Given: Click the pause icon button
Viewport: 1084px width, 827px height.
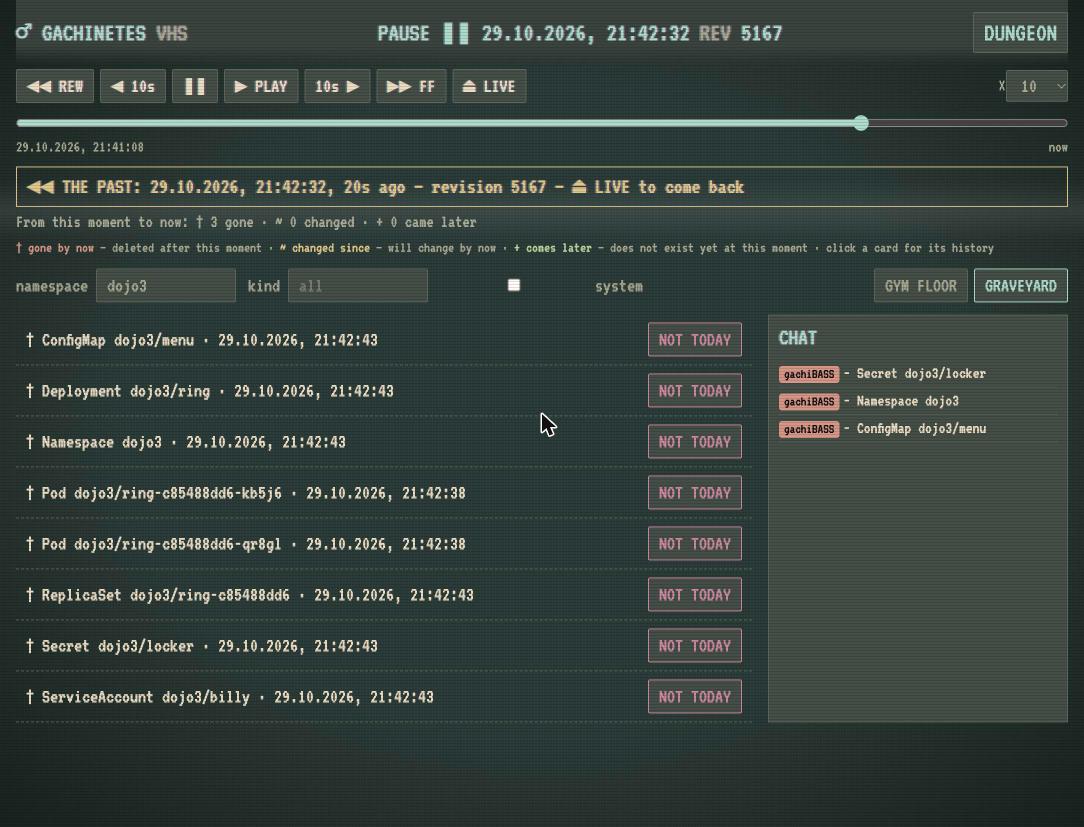Looking at the screenshot, I should click(x=195, y=86).
